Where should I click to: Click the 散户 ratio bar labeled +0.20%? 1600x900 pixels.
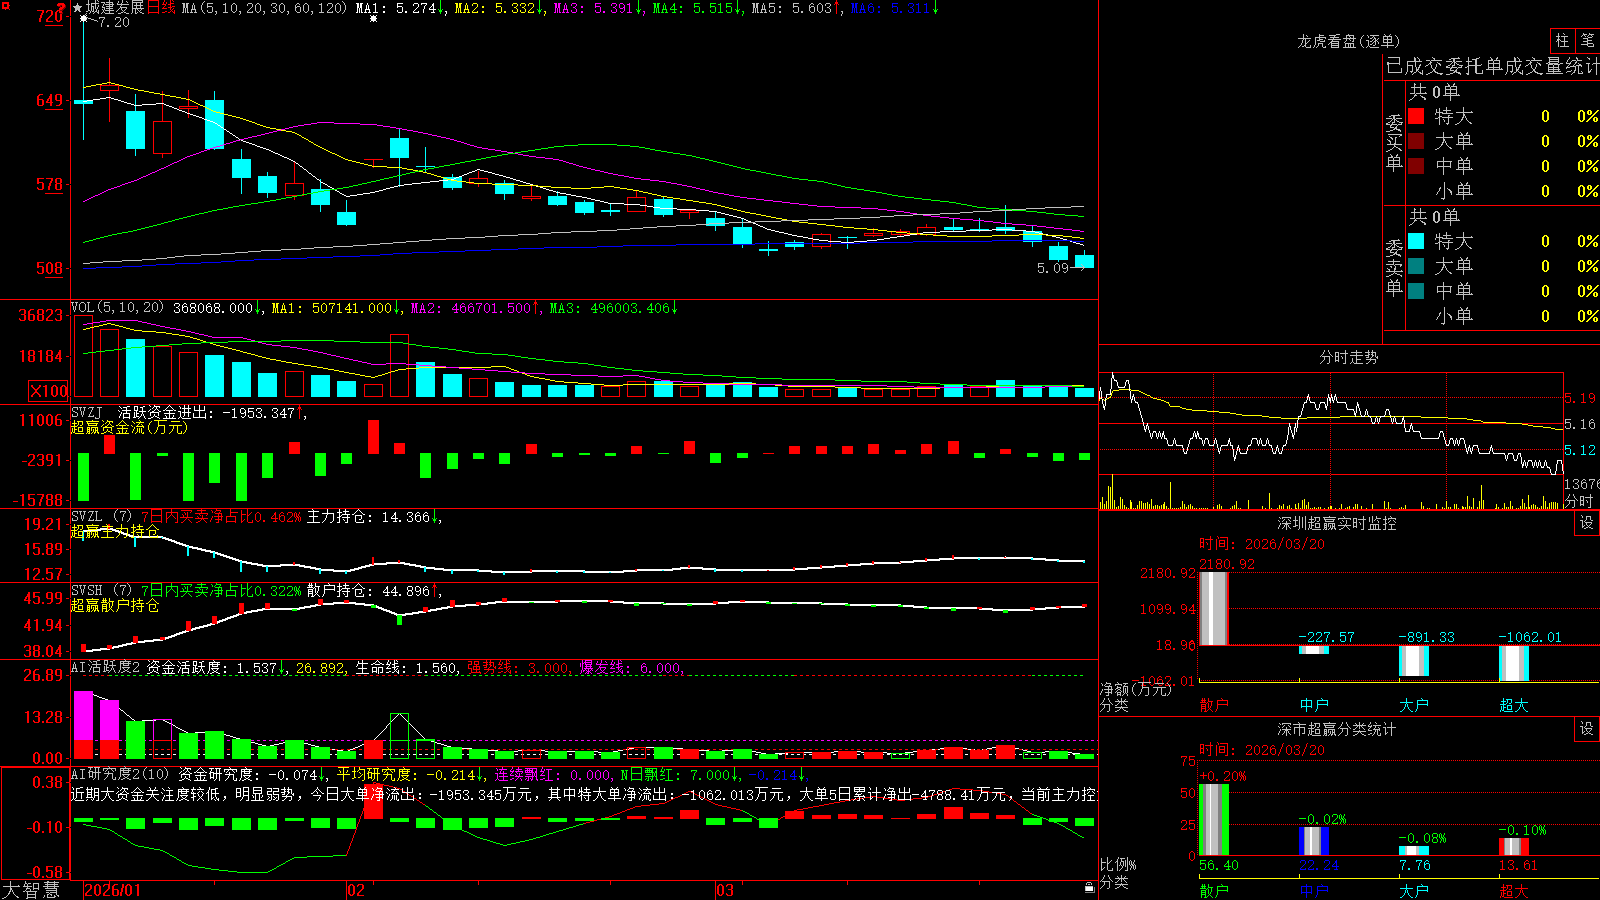[x=1213, y=820]
